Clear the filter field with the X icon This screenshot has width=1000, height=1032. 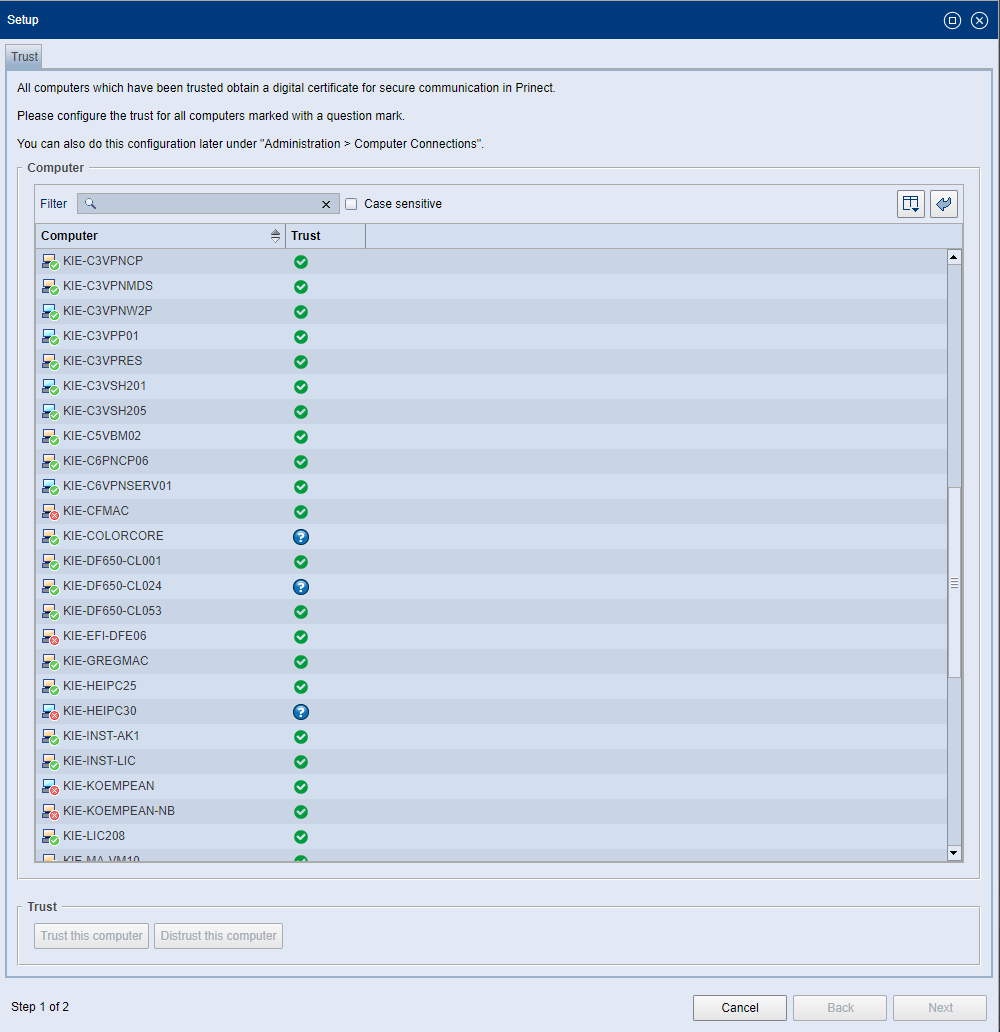pos(326,204)
